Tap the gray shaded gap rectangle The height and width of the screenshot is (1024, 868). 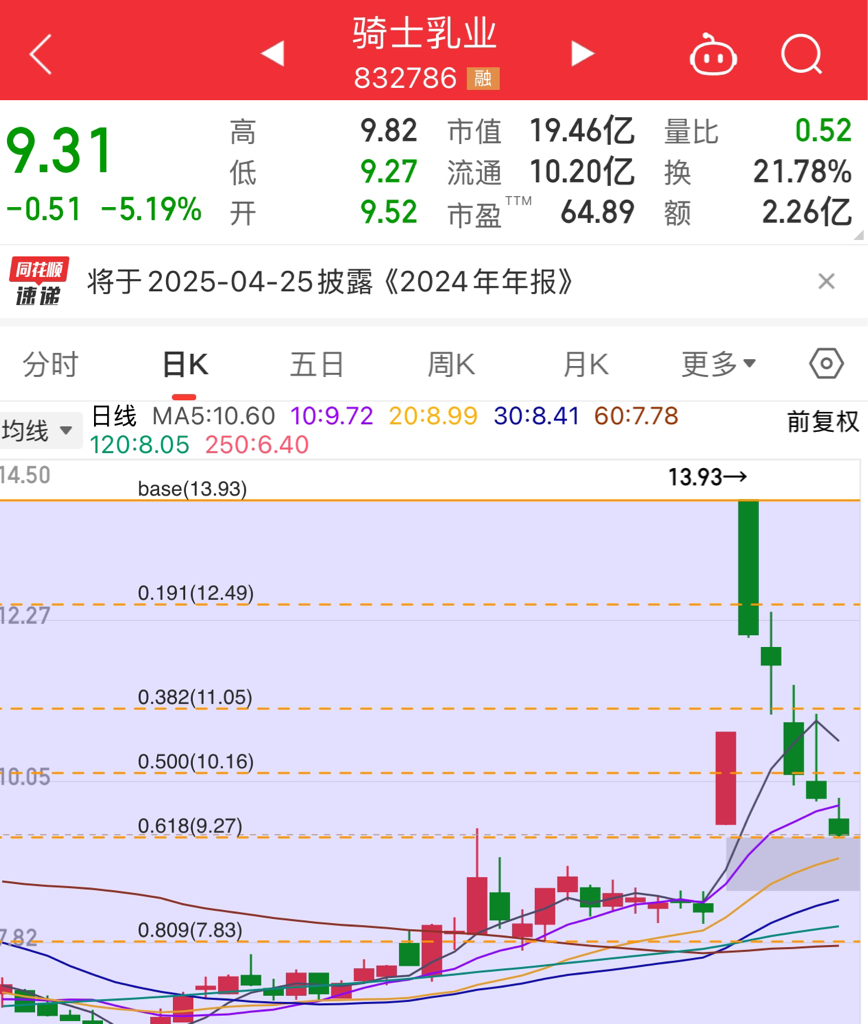pos(793,864)
